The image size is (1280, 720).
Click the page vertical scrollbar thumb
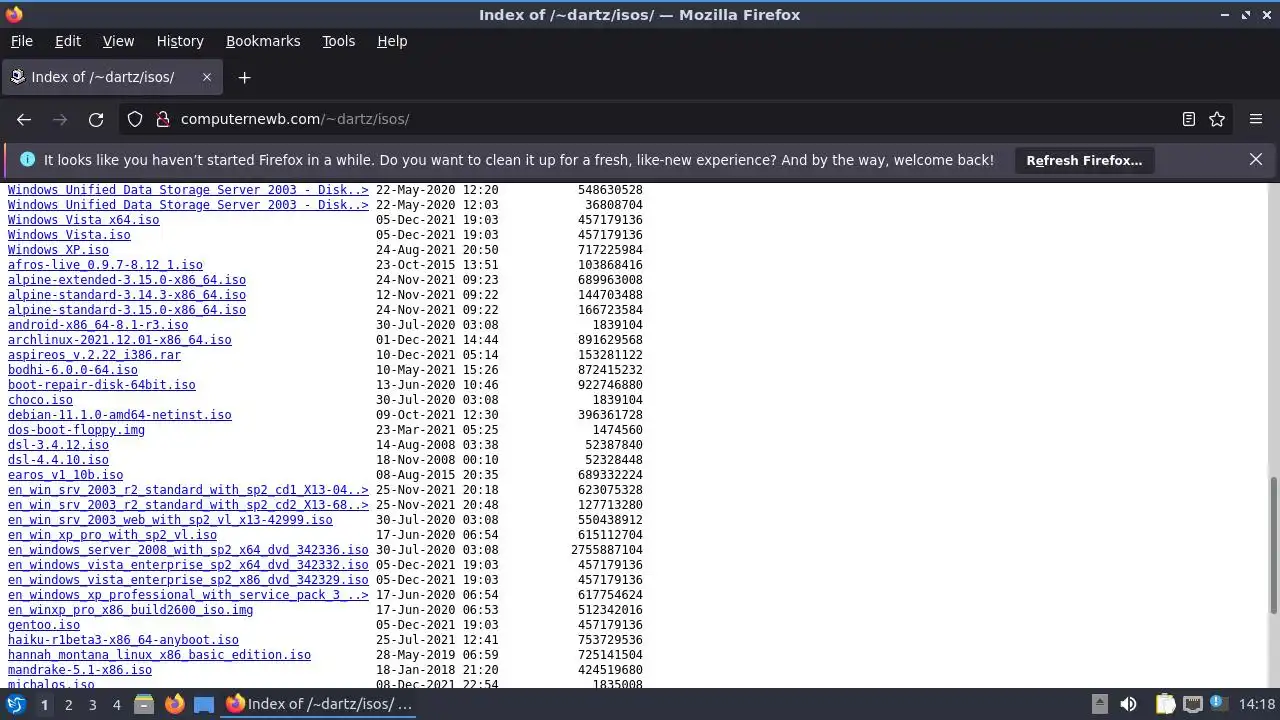coord(1272,545)
